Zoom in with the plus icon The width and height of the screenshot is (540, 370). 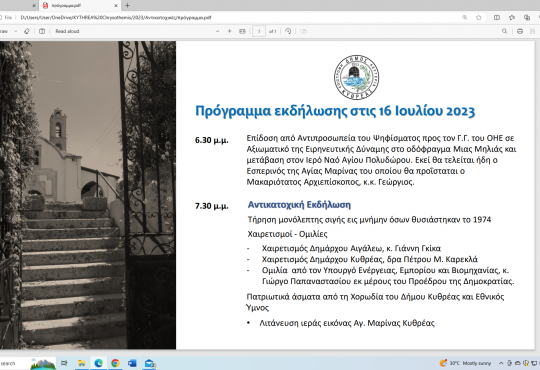point(230,31)
